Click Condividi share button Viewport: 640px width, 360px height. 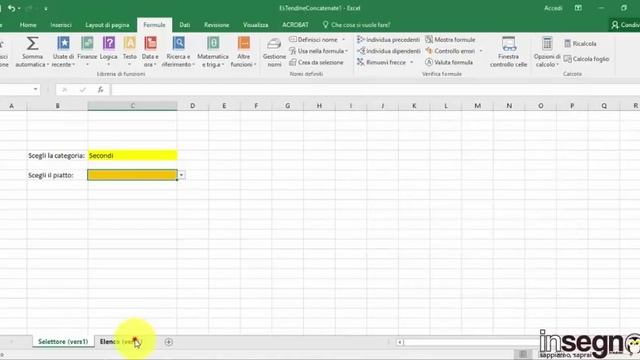point(625,25)
